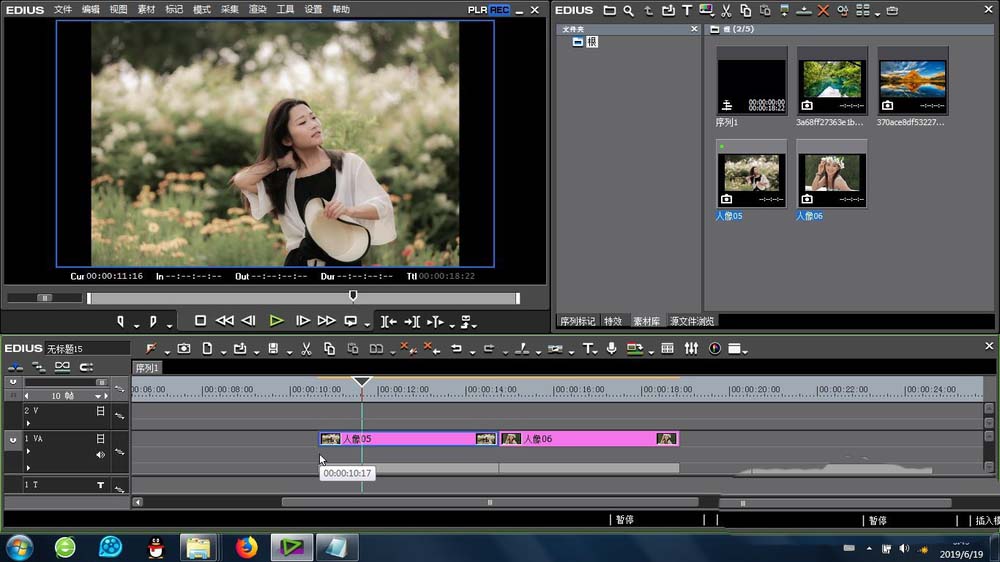
Task: Toggle audio speaker on 1 VA track
Action: point(100,455)
